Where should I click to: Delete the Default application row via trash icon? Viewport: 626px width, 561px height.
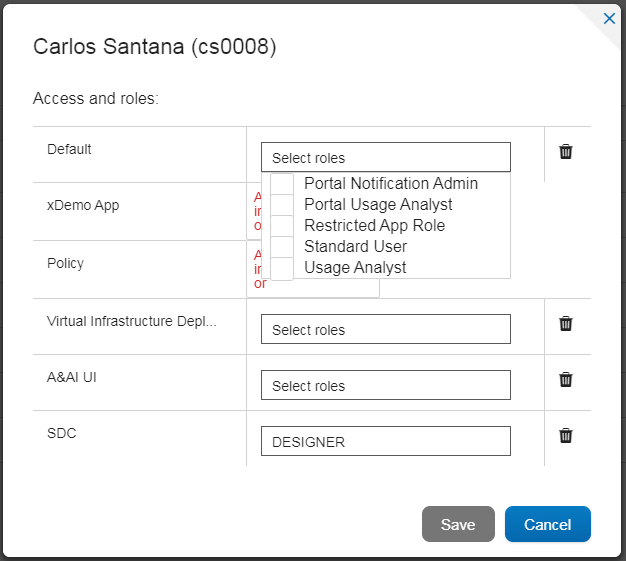[x=565, y=152]
